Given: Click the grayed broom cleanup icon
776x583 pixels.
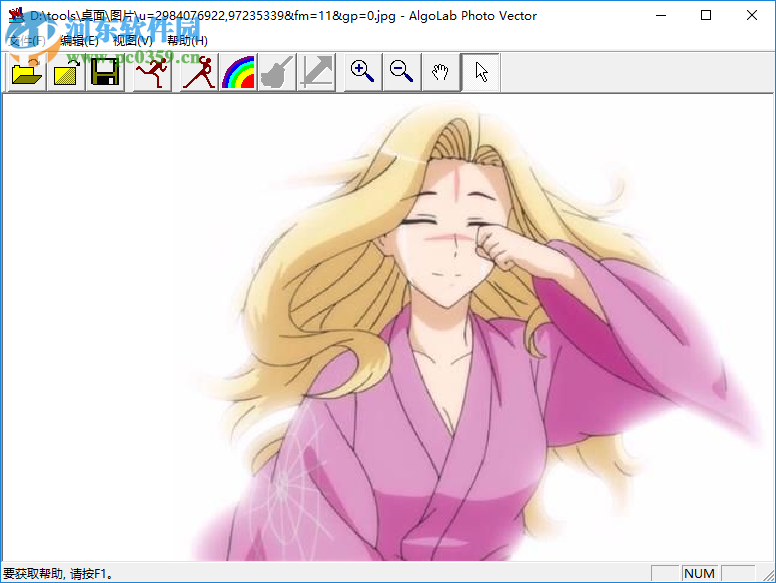Looking at the screenshot, I should coord(277,72).
